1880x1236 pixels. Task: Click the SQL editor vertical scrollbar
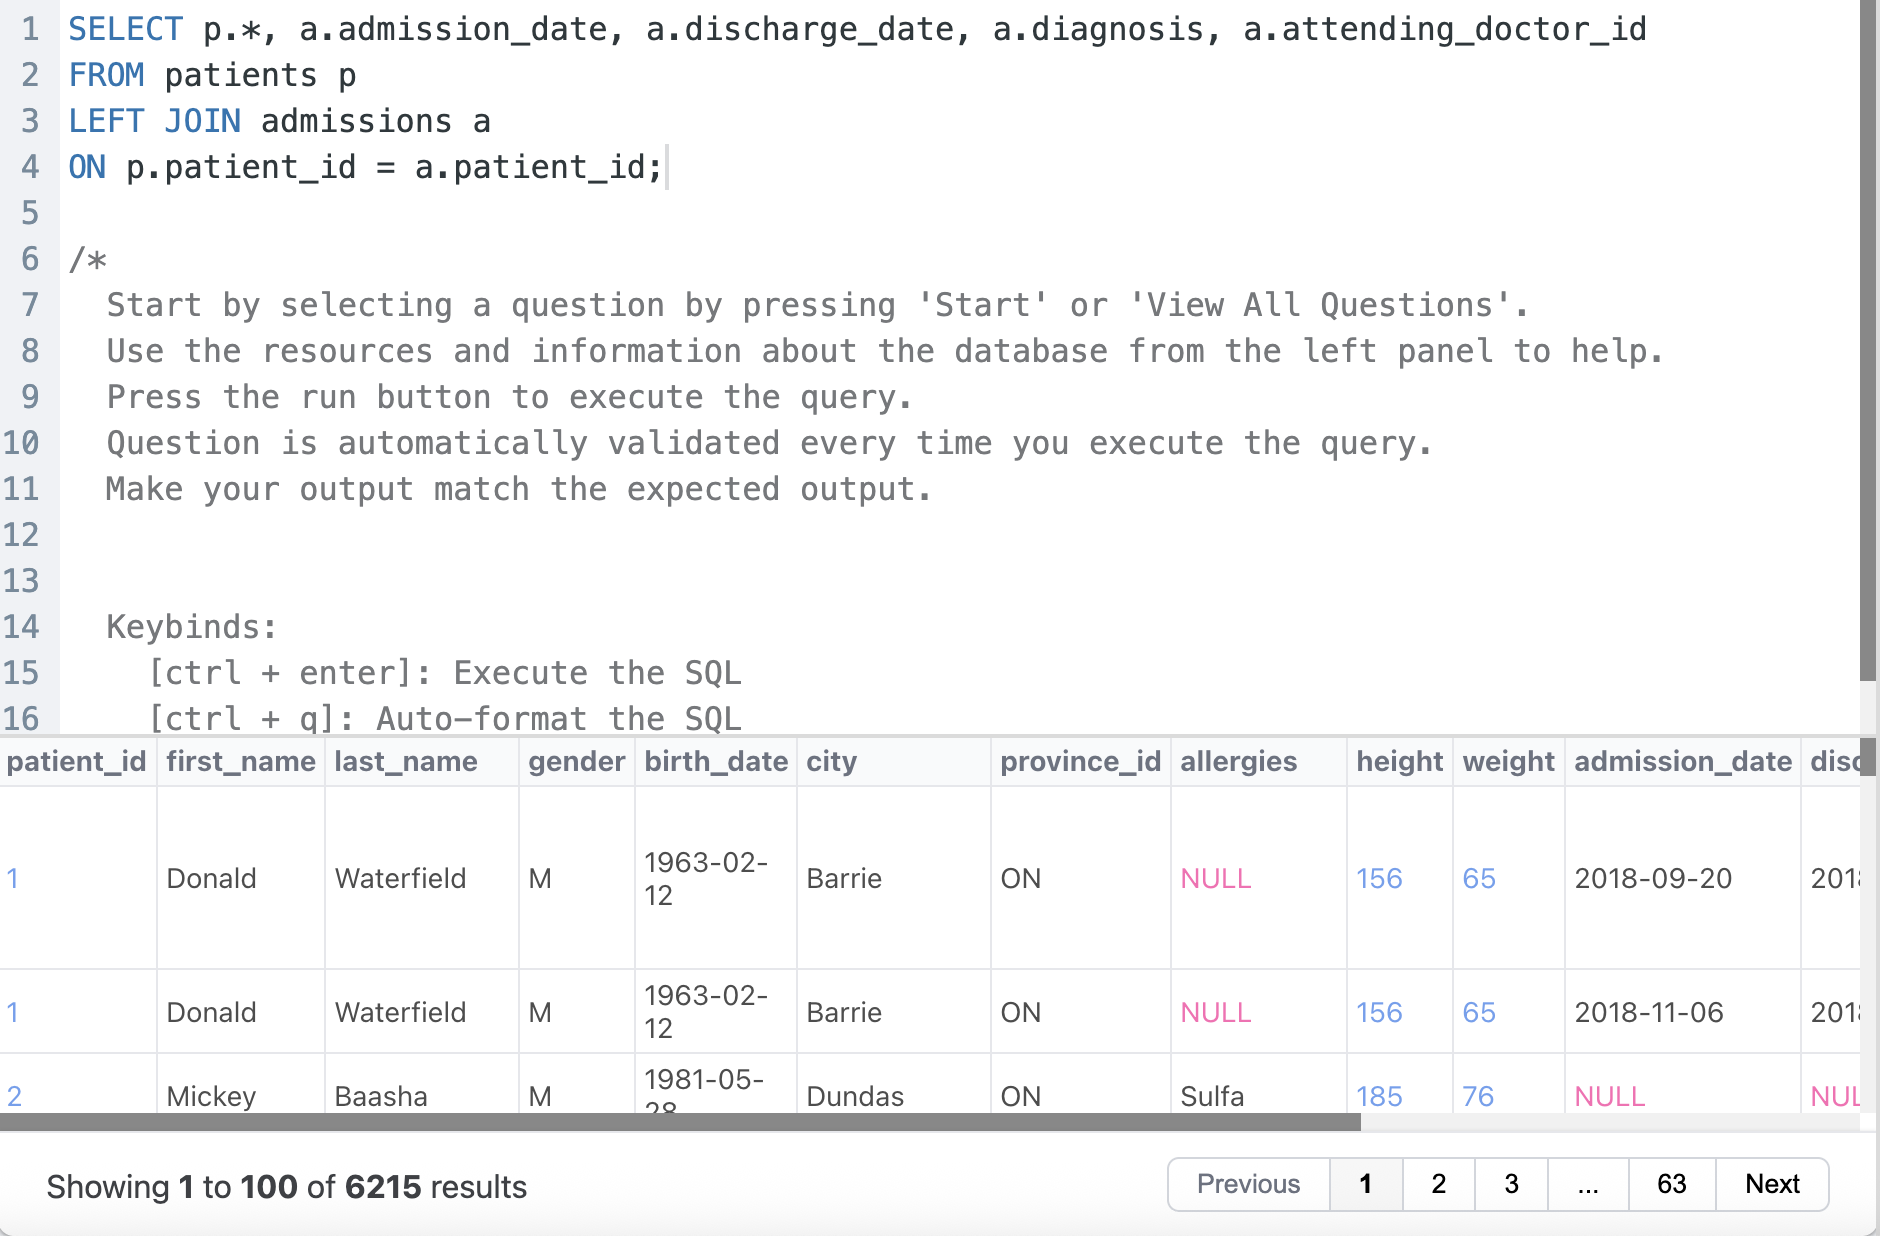(x=1868, y=340)
